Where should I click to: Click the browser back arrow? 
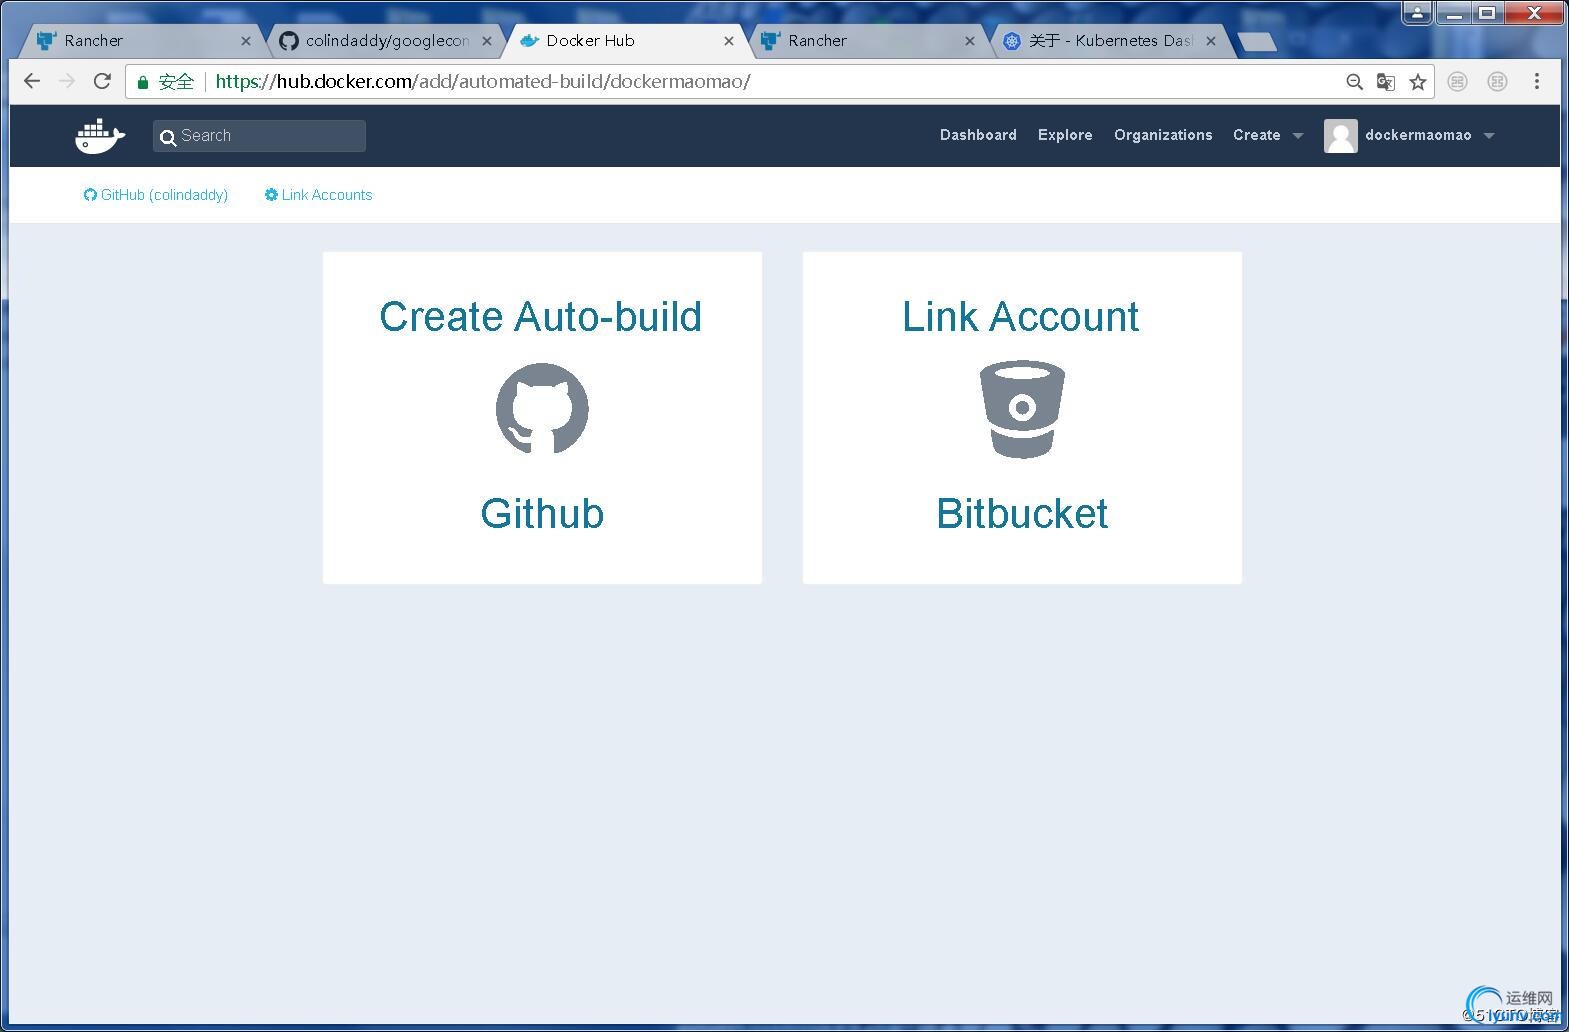click(32, 81)
